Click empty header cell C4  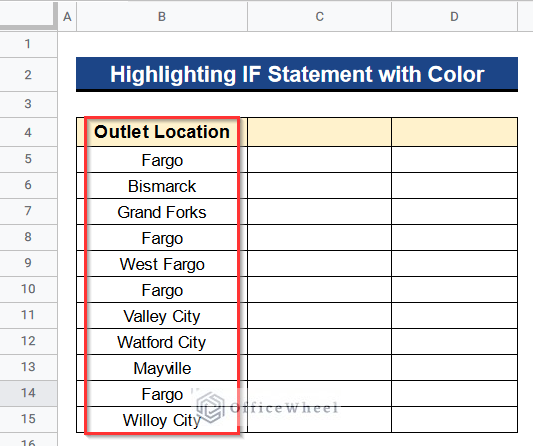(x=320, y=132)
